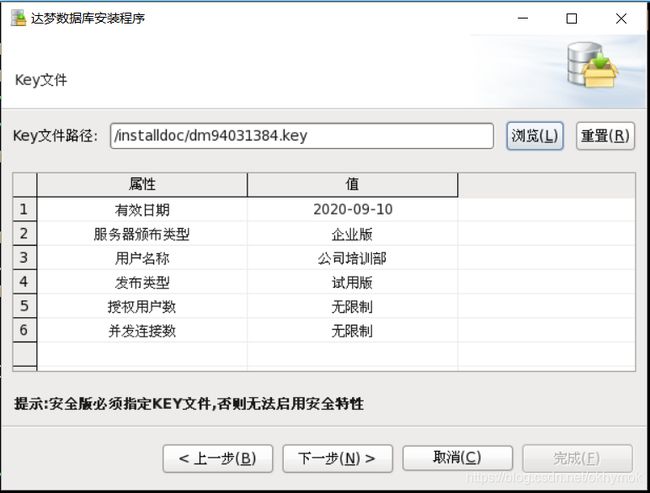This screenshot has height=493, width=650.
Task: Click the installer icon in title bar
Action: tap(18, 18)
